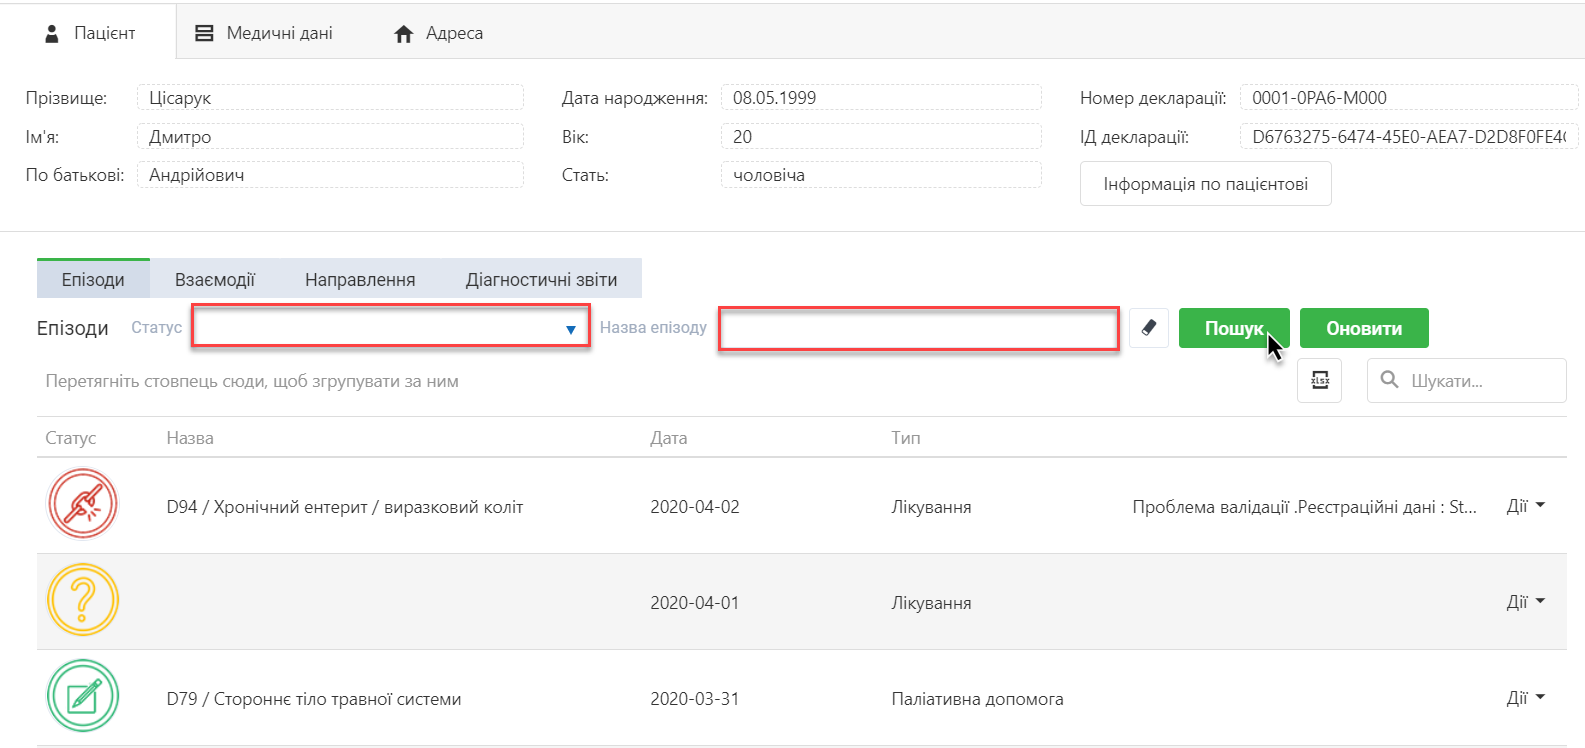Click the yellow question mark status icon
1585x748 pixels.
click(x=83, y=600)
